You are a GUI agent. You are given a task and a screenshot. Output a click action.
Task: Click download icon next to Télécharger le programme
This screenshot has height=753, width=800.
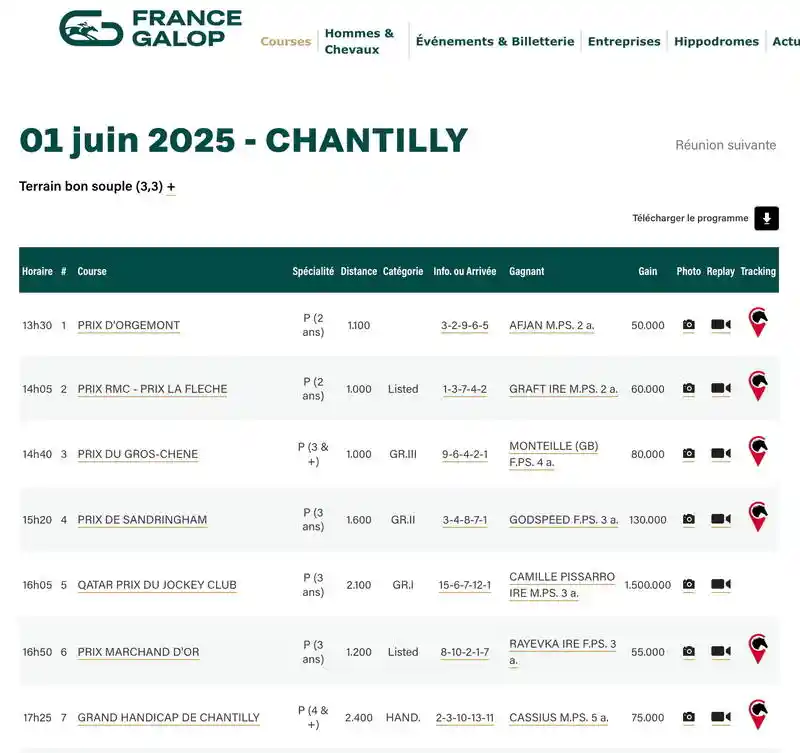coord(766,218)
